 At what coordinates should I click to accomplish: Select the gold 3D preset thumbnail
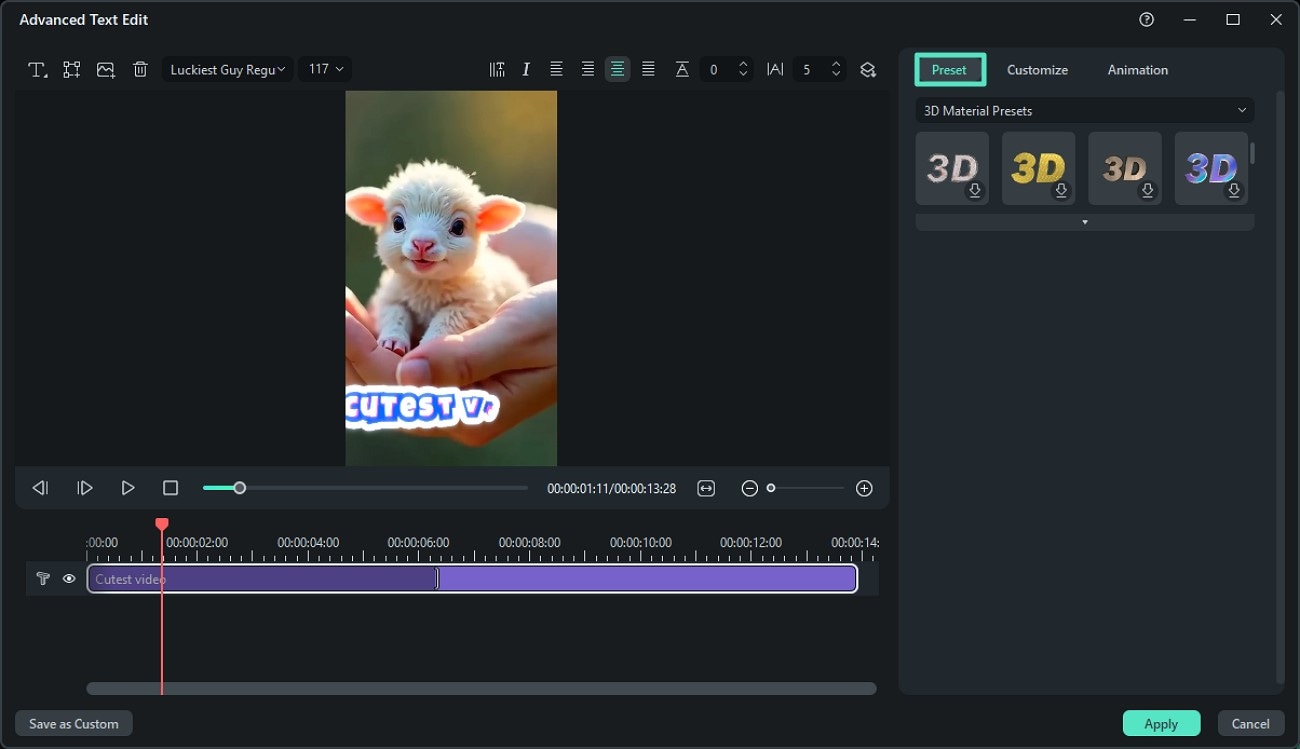[x=1038, y=168]
